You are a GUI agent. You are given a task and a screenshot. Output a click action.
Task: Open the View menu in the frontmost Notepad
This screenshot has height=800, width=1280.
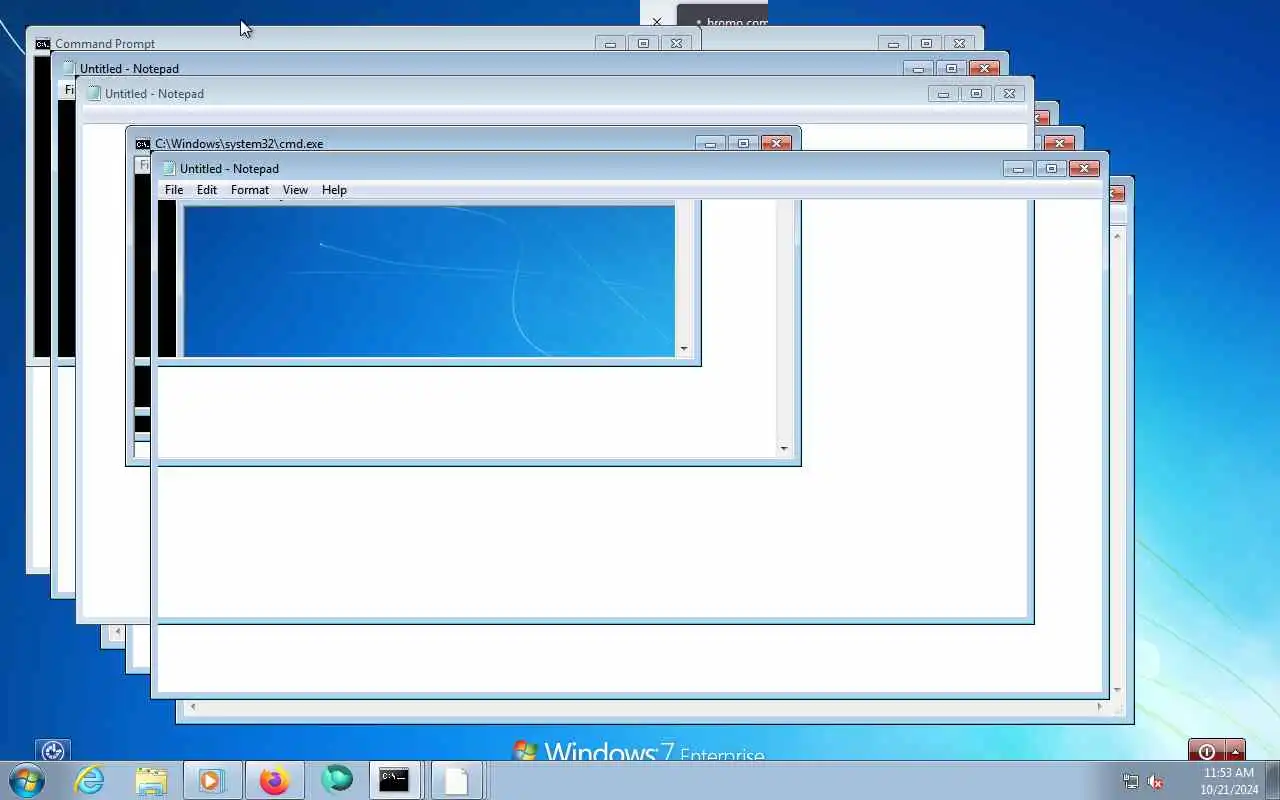point(295,190)
